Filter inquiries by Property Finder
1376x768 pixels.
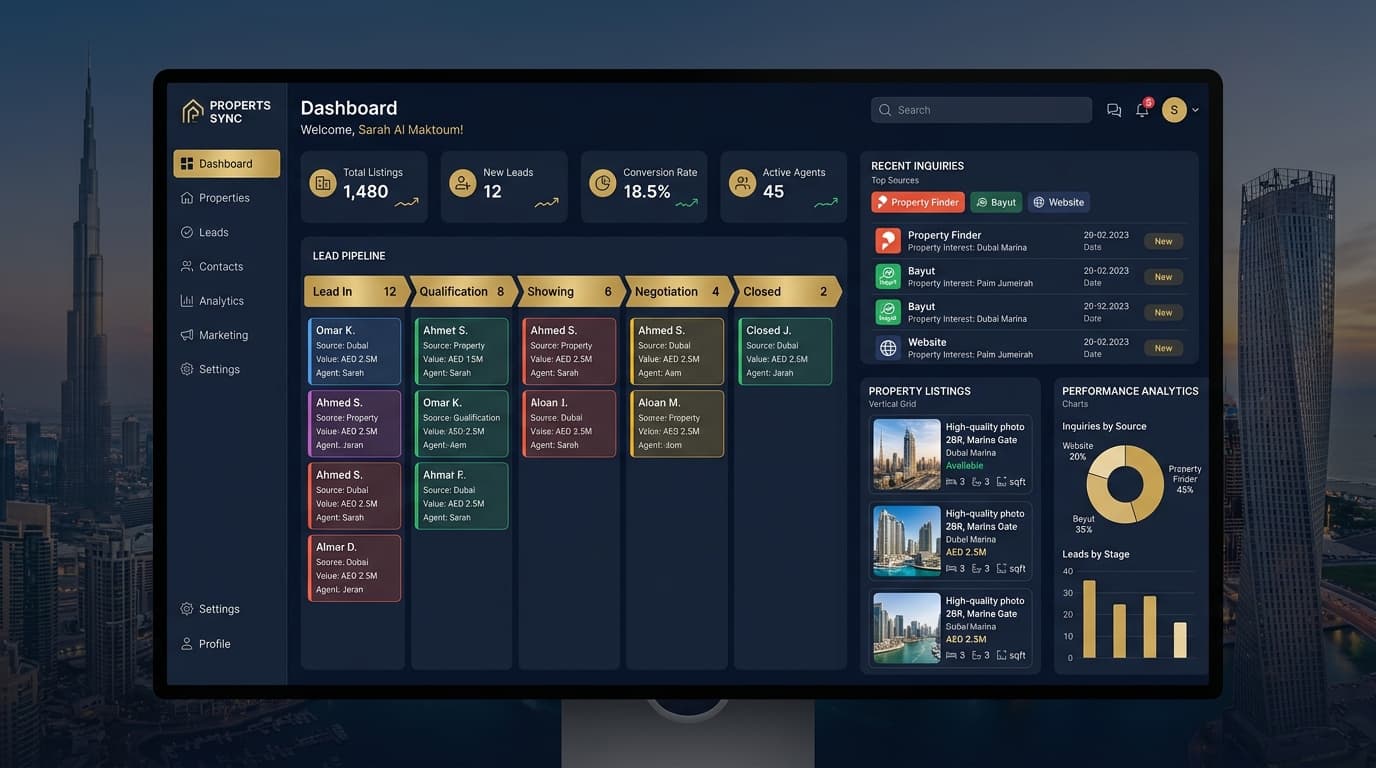(918, 202)
